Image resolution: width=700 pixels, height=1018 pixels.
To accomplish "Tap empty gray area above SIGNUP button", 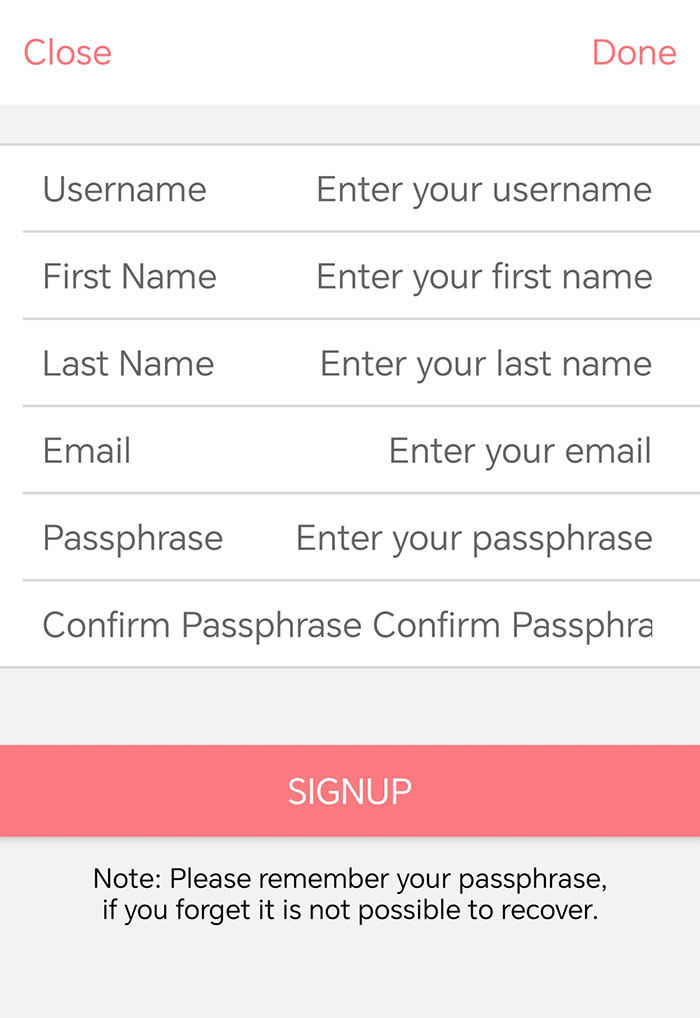I will (350, 706).
